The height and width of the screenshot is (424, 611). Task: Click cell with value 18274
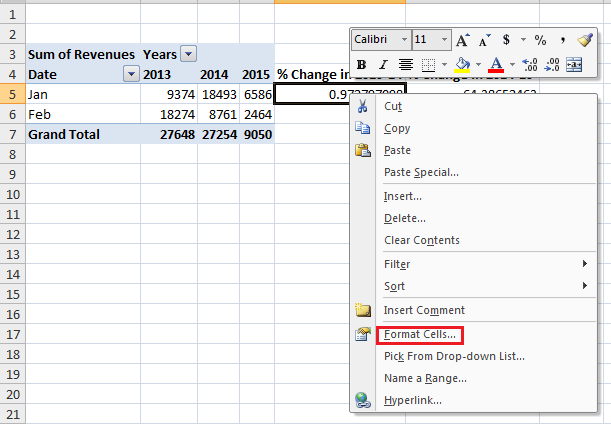click(169, 114)
